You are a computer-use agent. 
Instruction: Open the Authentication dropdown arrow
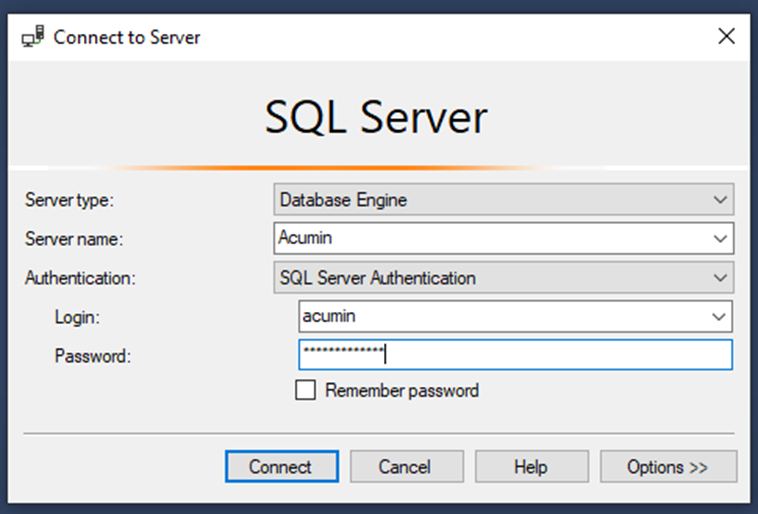(720, 278)
